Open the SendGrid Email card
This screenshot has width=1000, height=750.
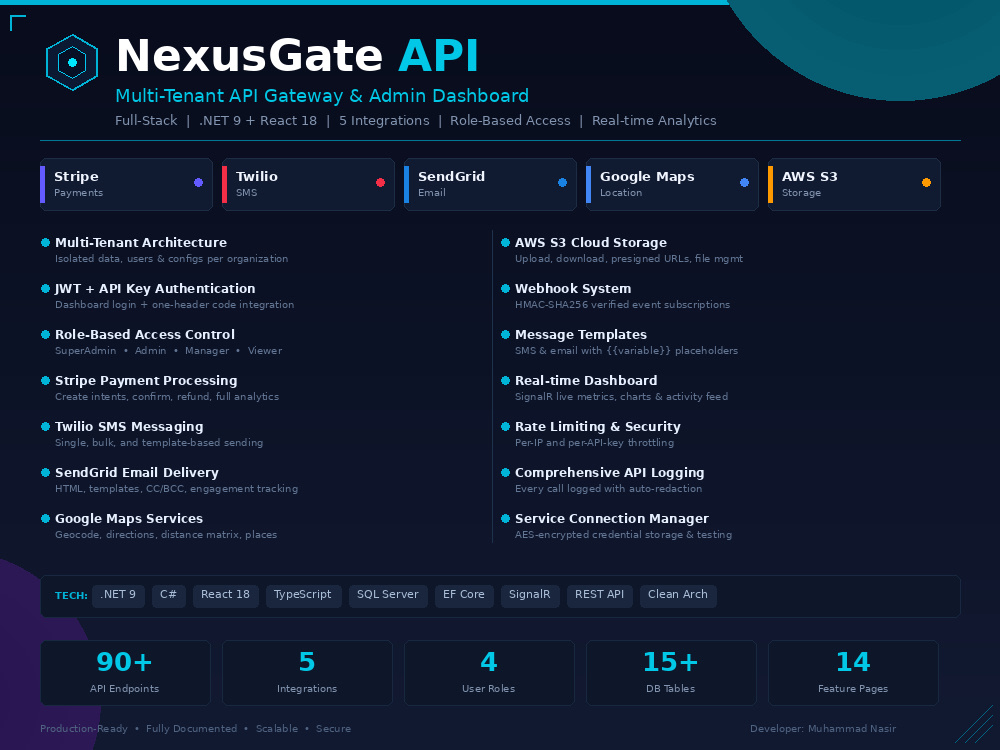pyautogui.click(x=490, y=184)
